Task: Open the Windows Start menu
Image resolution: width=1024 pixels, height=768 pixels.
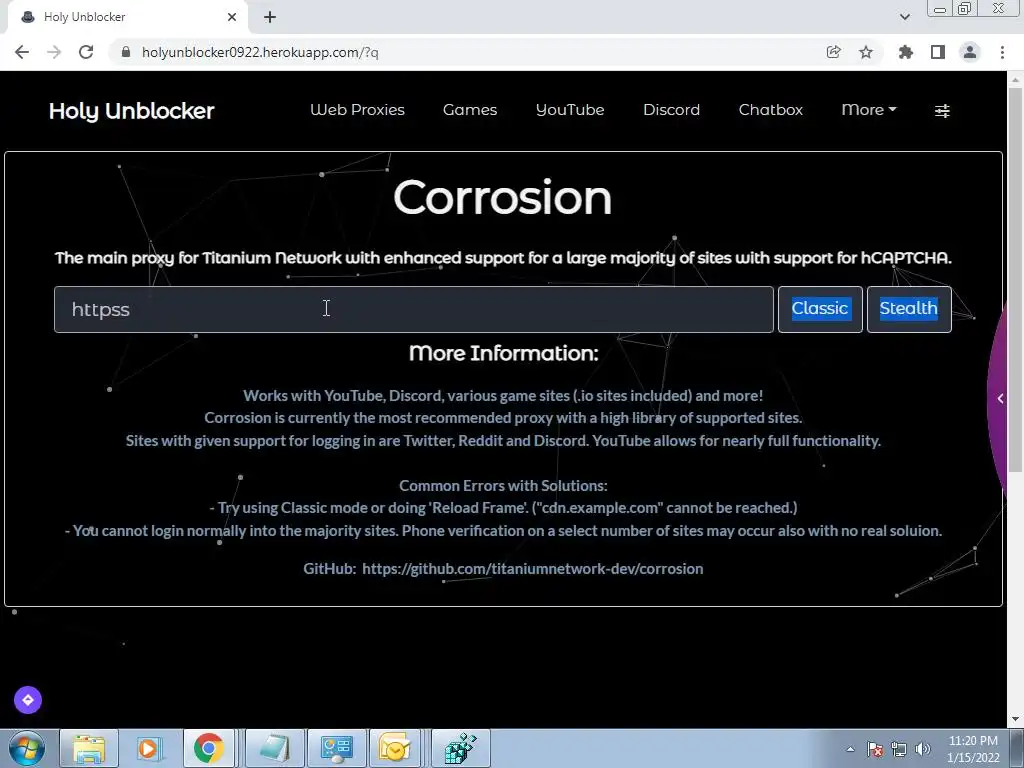Action: tap(27, 748)
